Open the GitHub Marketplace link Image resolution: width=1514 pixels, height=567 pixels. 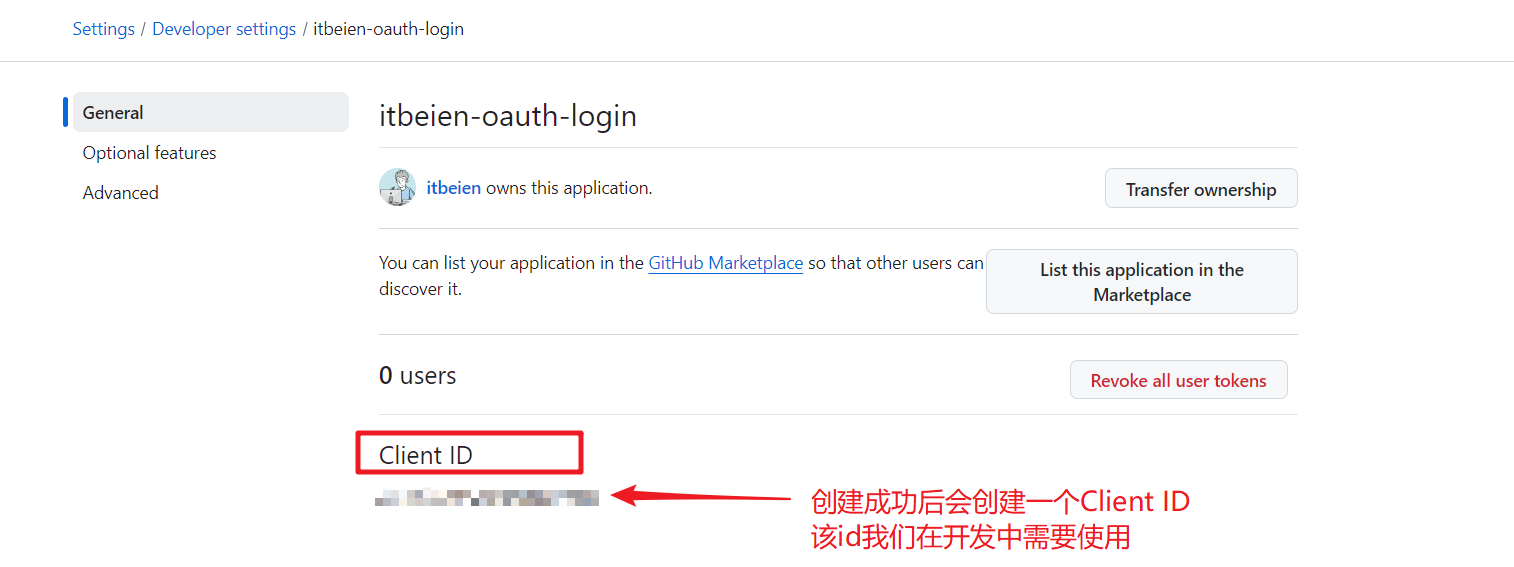coord(726,263)
